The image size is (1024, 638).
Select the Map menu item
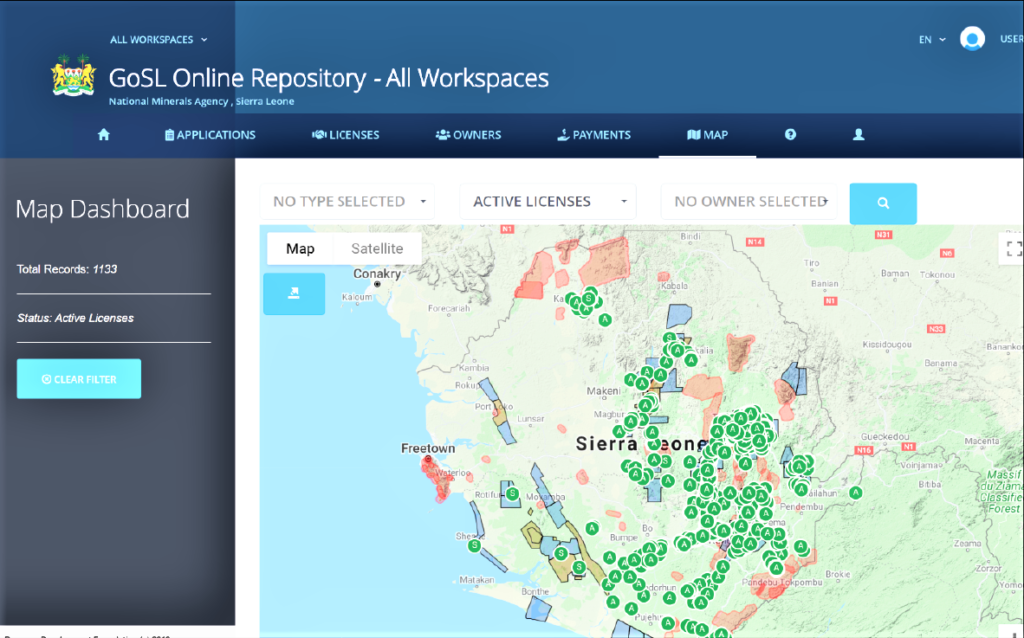(707, 135)
